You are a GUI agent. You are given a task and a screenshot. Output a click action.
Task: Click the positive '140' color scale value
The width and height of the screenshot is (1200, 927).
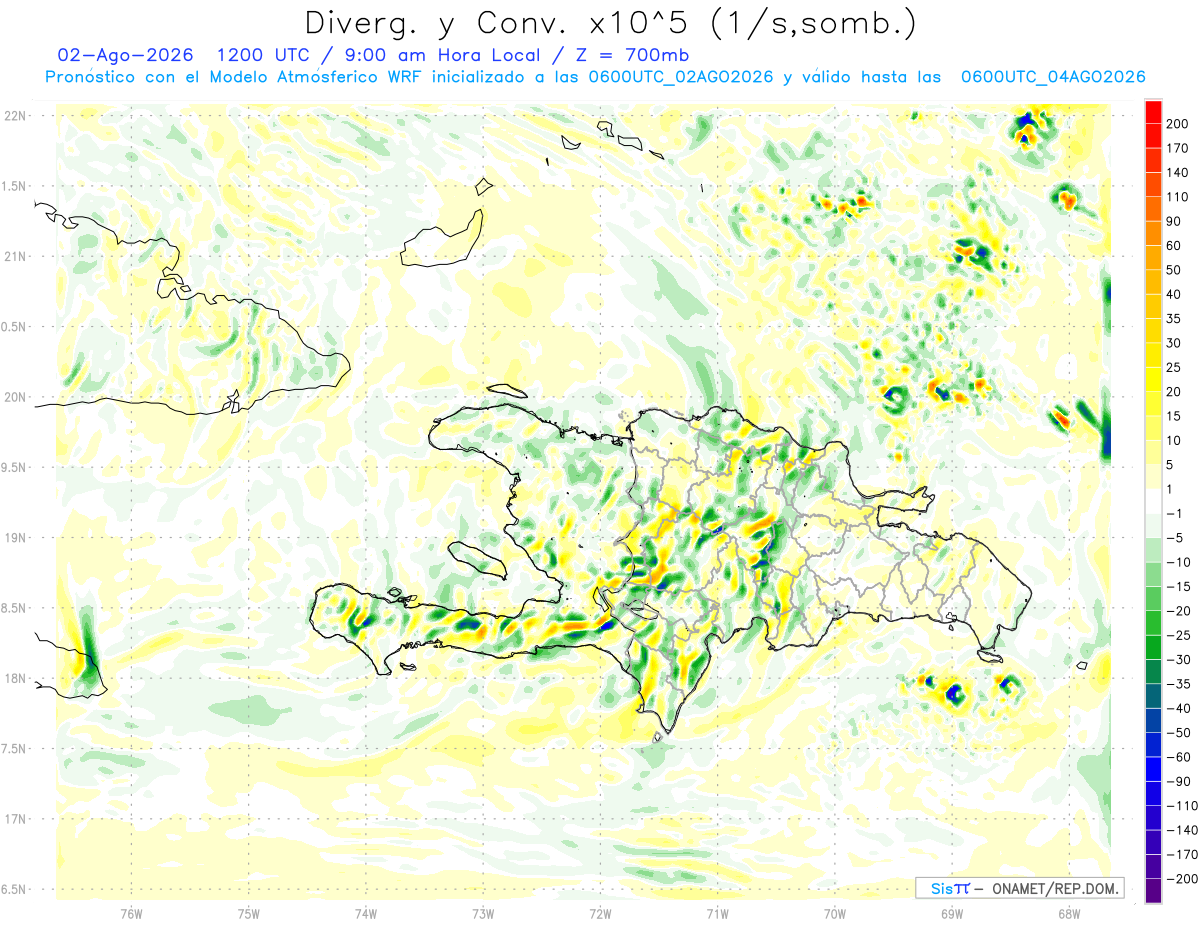click(1177, 172)
